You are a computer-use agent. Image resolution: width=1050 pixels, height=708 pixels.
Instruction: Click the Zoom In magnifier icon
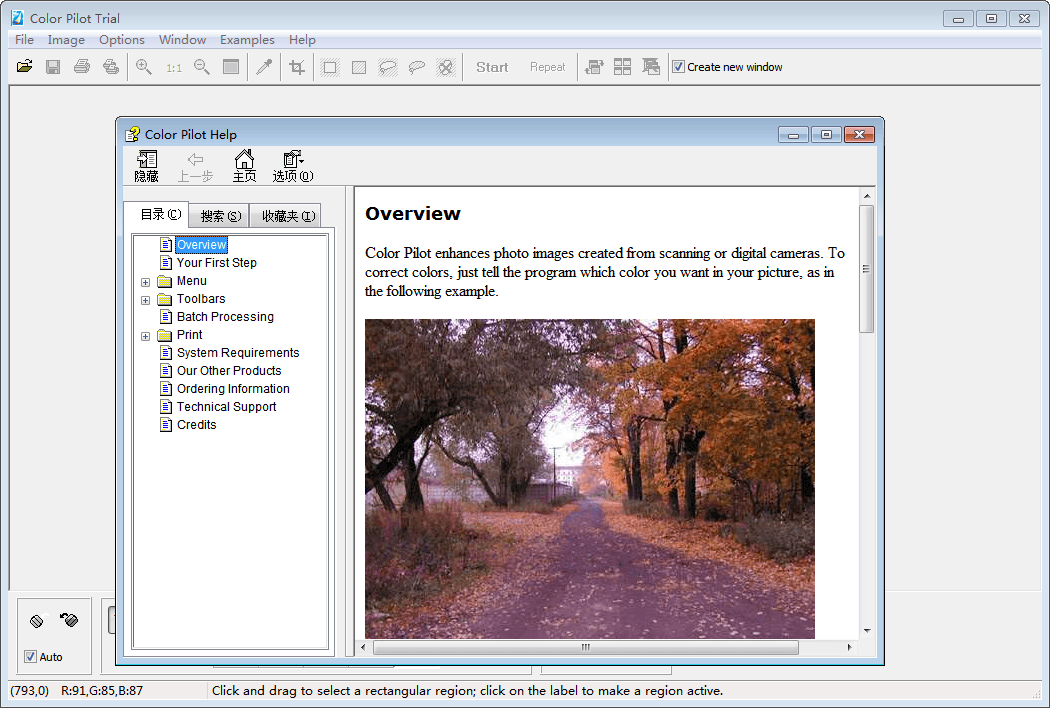click(143, 66)
